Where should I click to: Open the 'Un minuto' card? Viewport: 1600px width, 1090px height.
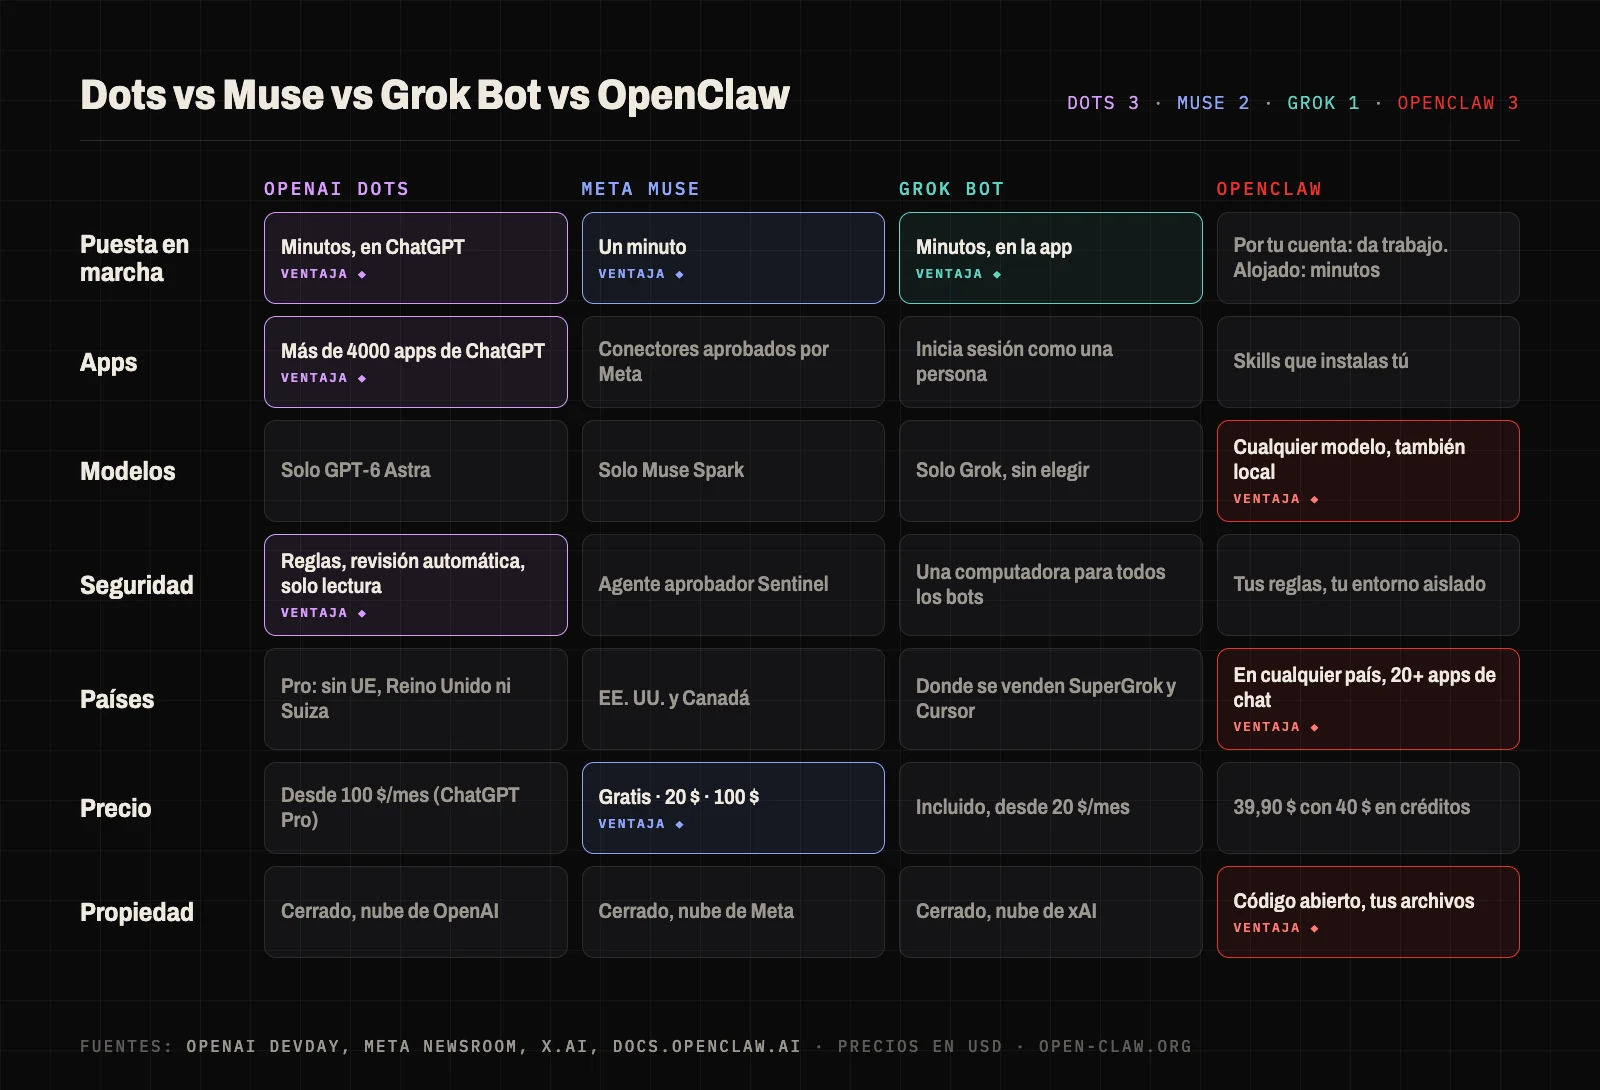[733, 258]
